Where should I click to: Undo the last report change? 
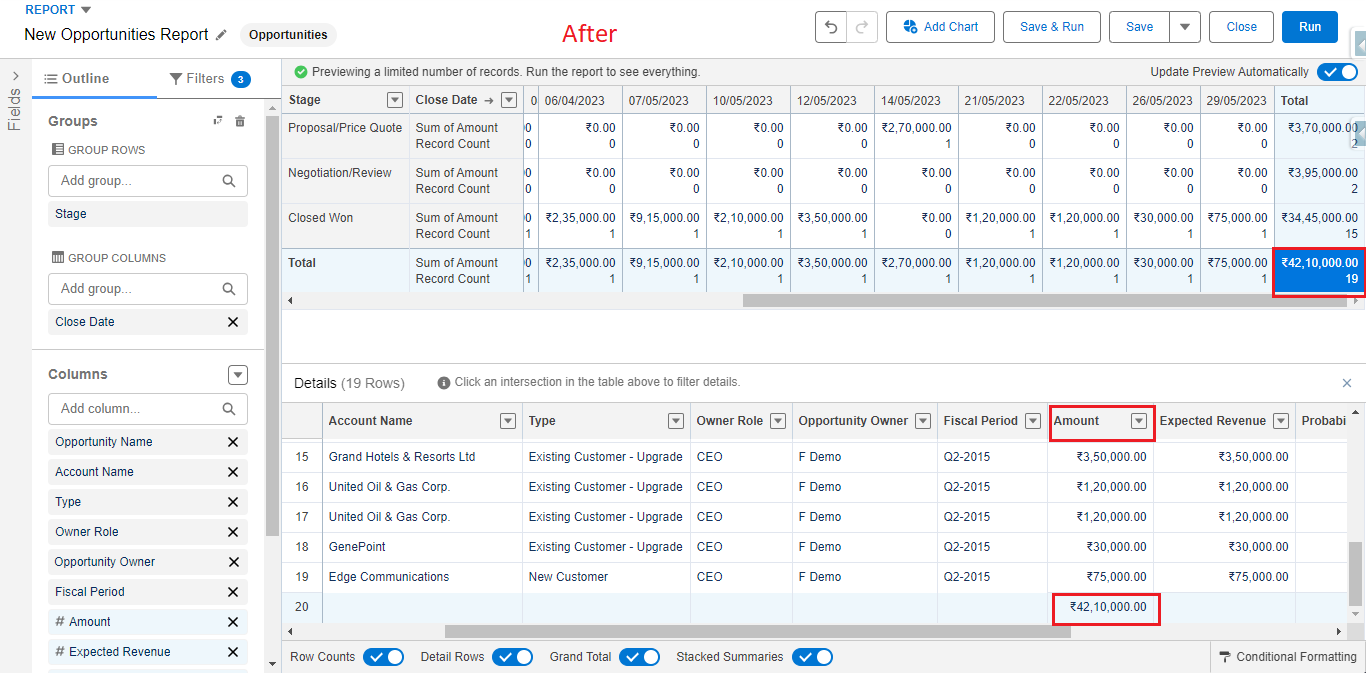[x=830, y=27]
